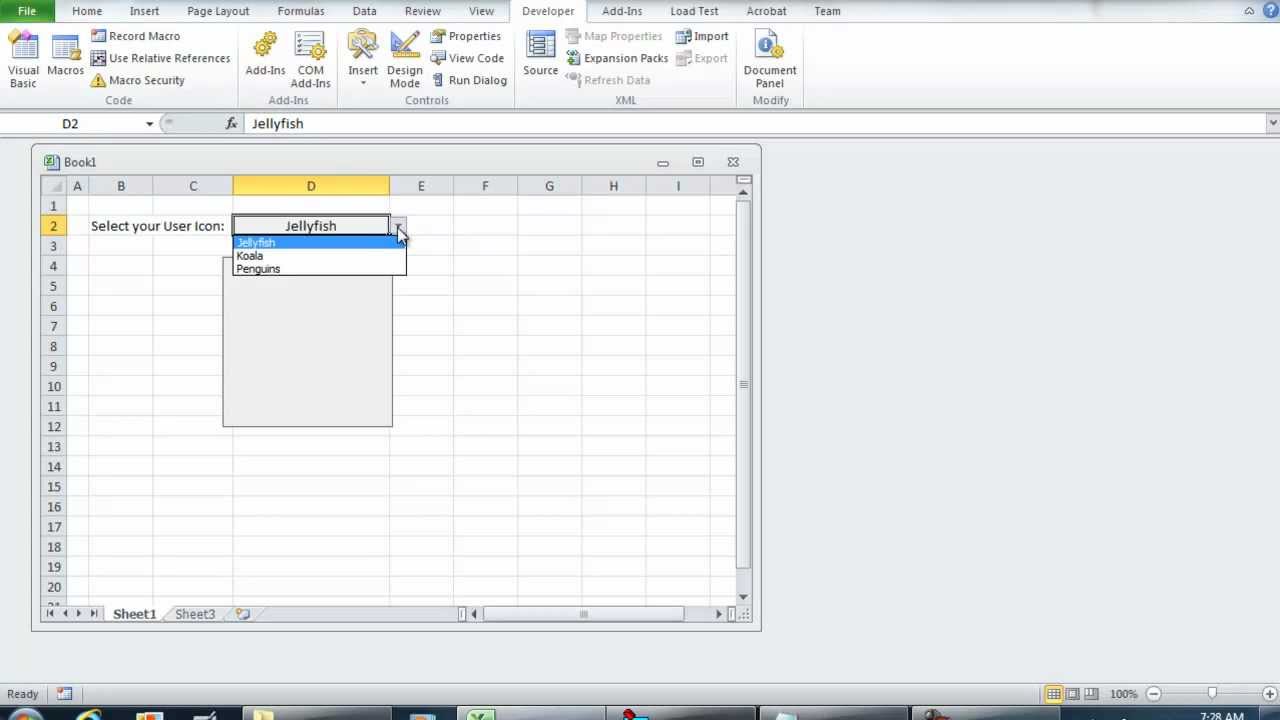Open the Acrobat tab
1280x720 pixels.
[766, 11]
